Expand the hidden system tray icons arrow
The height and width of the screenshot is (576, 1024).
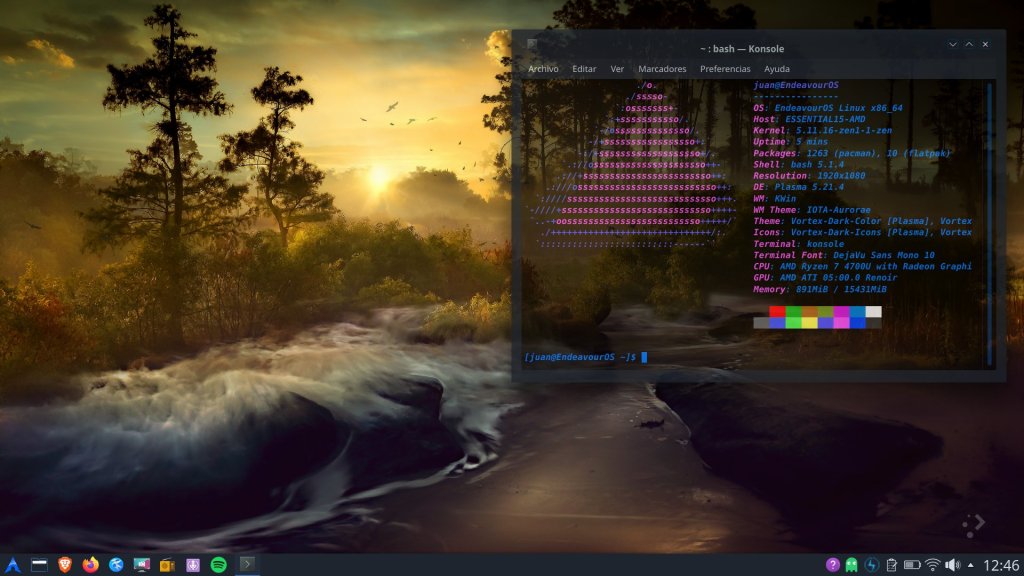pos(970,565)
